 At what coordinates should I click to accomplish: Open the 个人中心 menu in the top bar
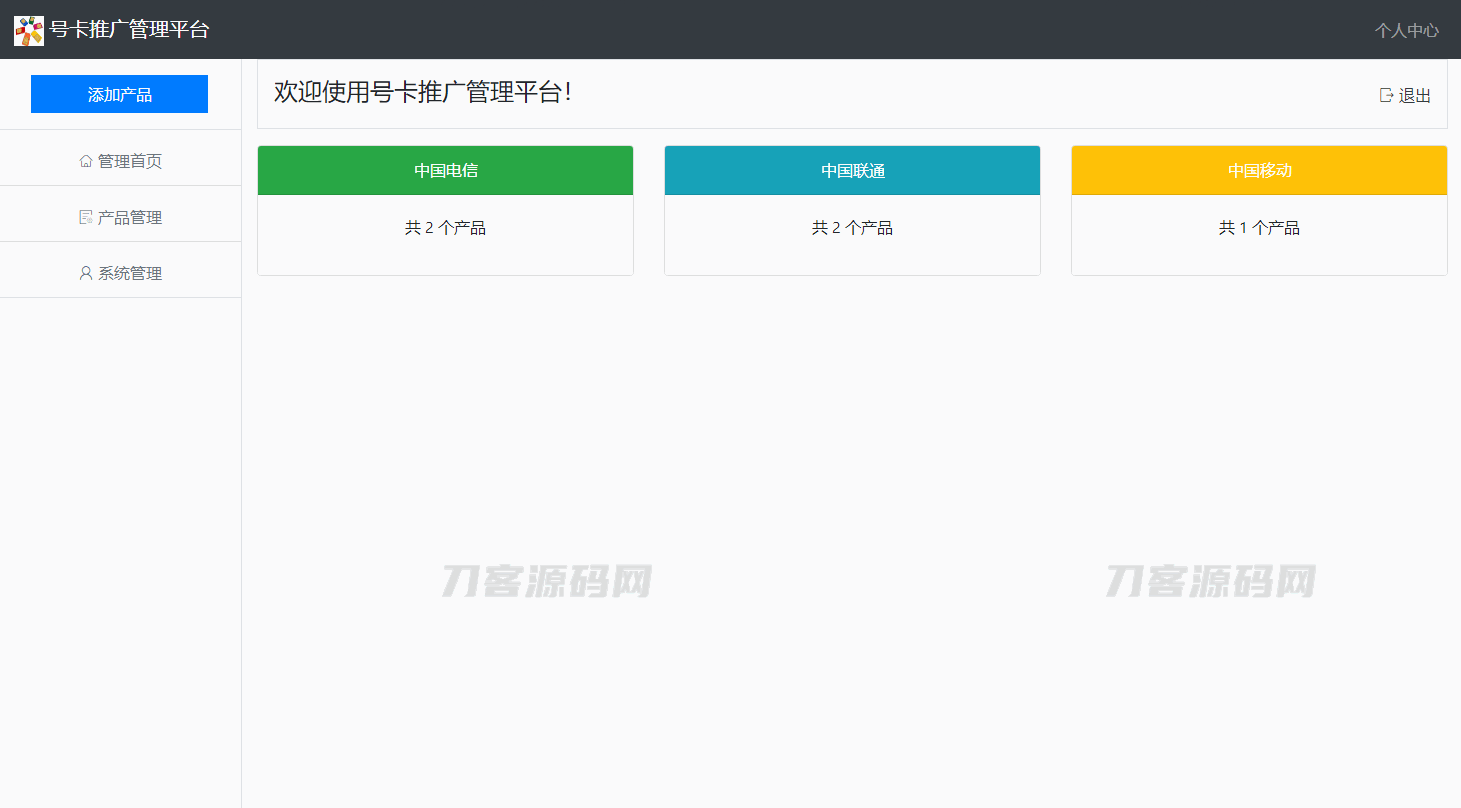pyautogui.click(x=1406, y=30)
